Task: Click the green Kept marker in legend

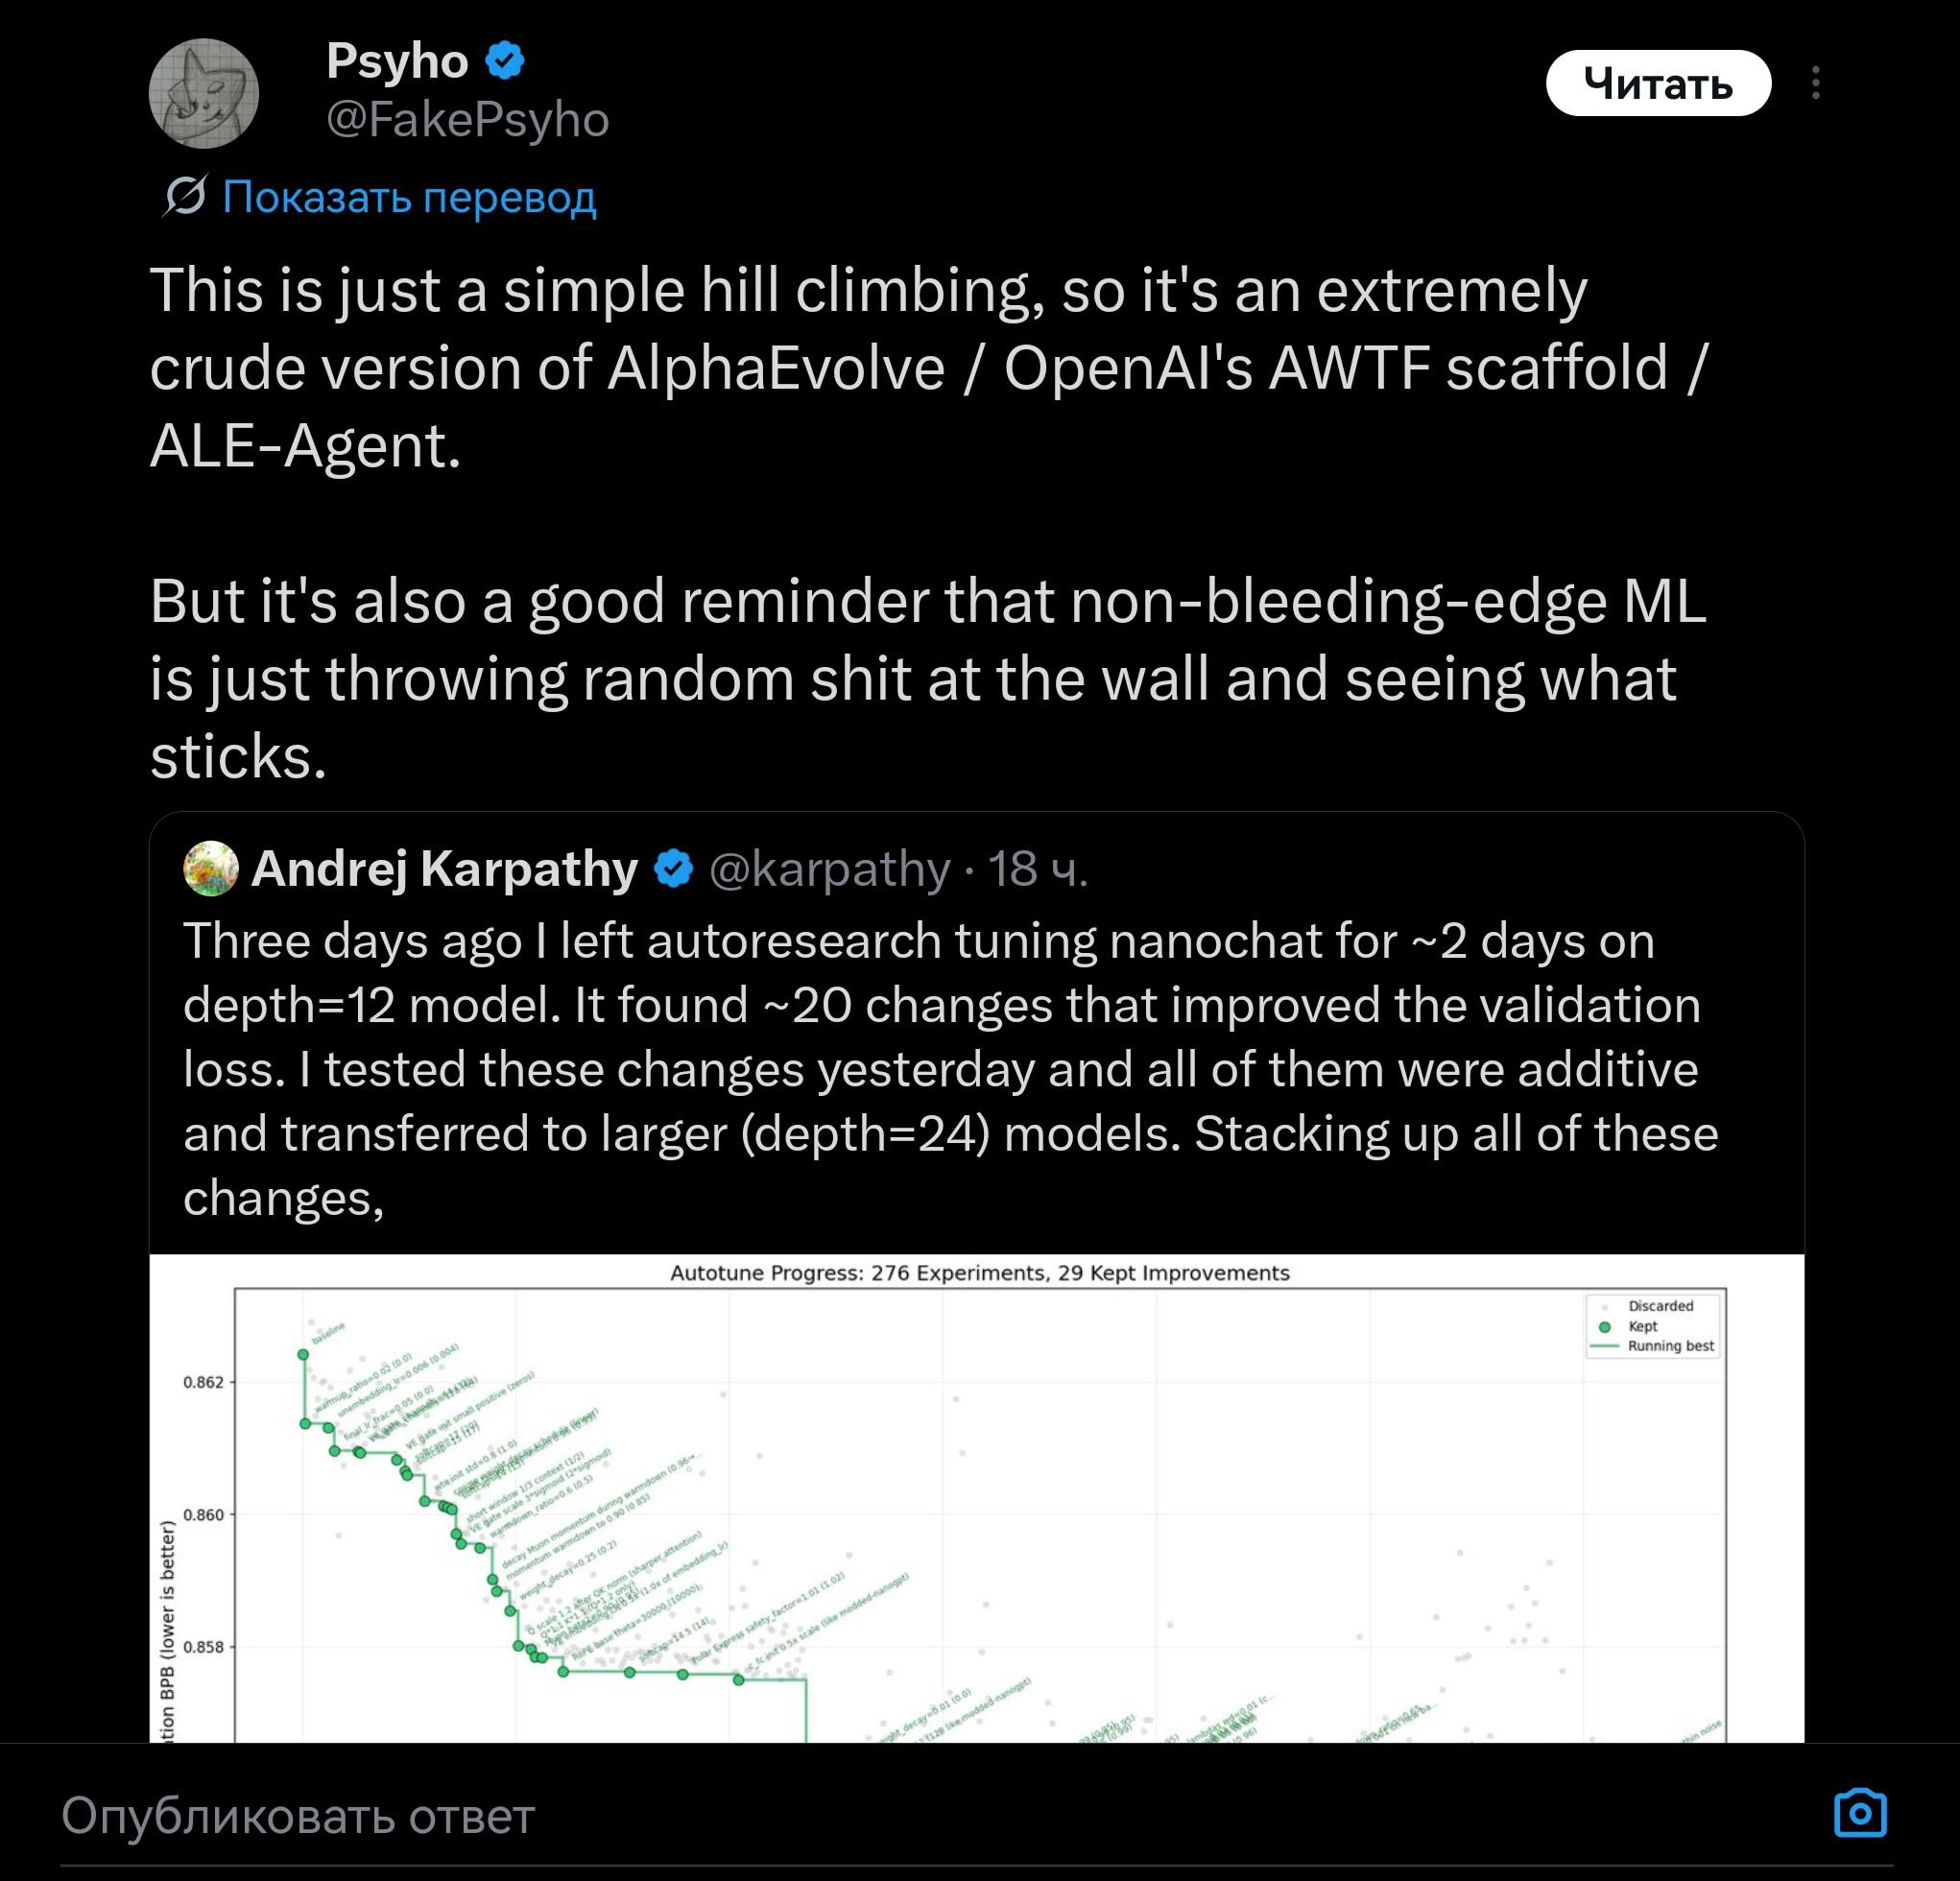Action: (1605, 1326)
